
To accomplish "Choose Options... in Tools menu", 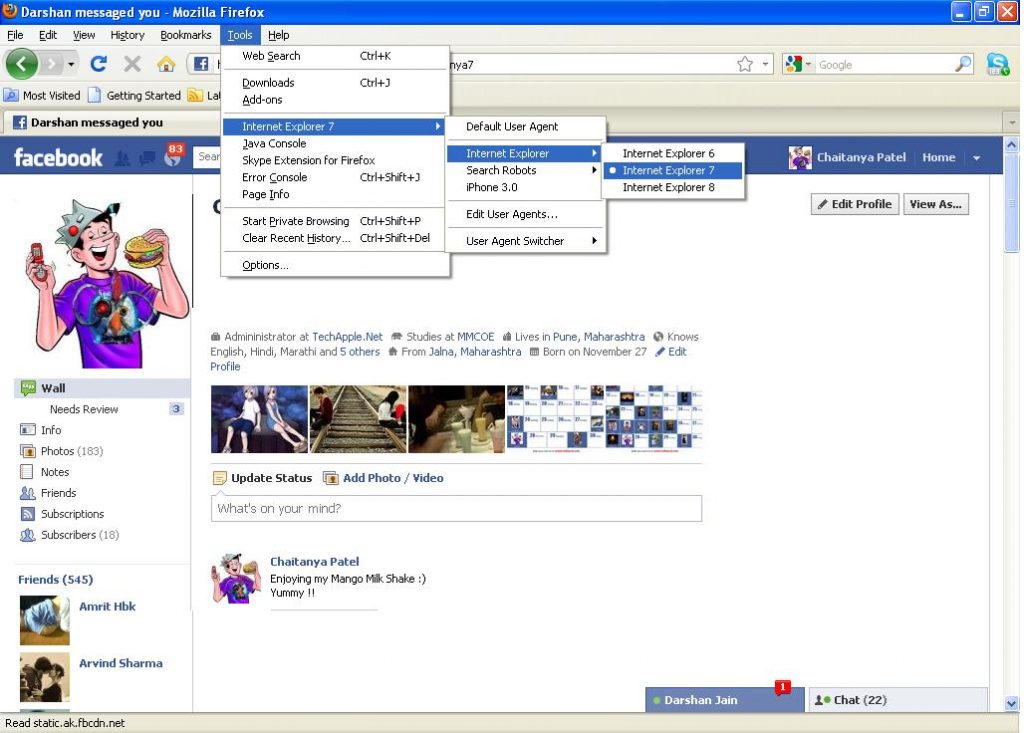I will point(334,265).
